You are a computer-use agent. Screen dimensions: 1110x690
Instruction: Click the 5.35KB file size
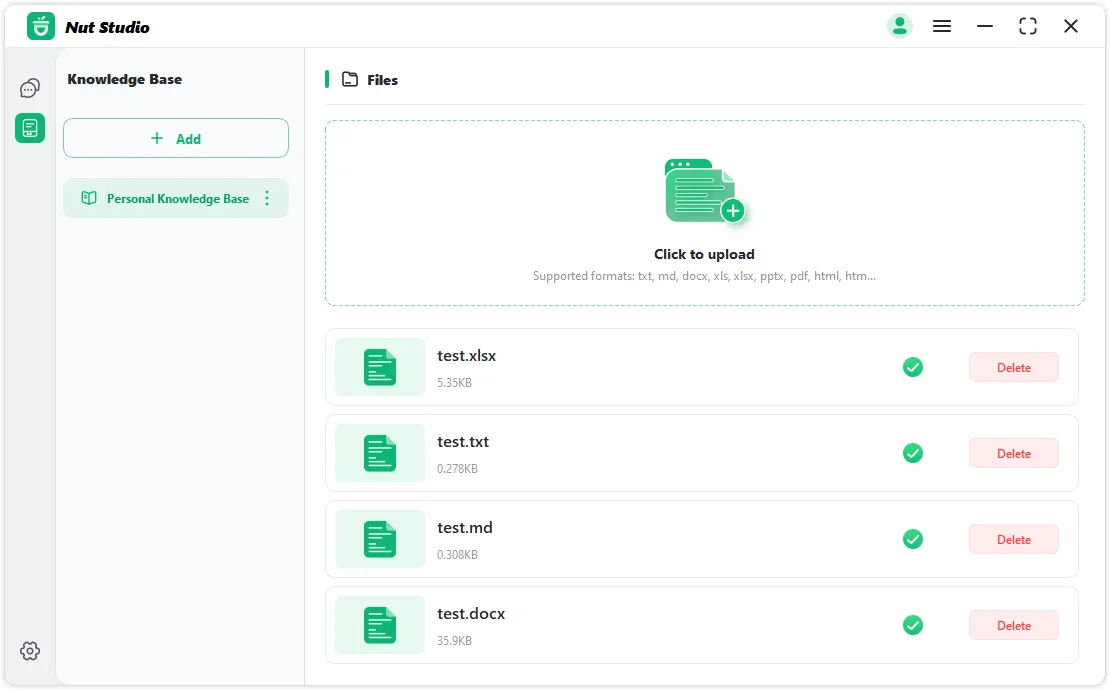pos(454,383)
